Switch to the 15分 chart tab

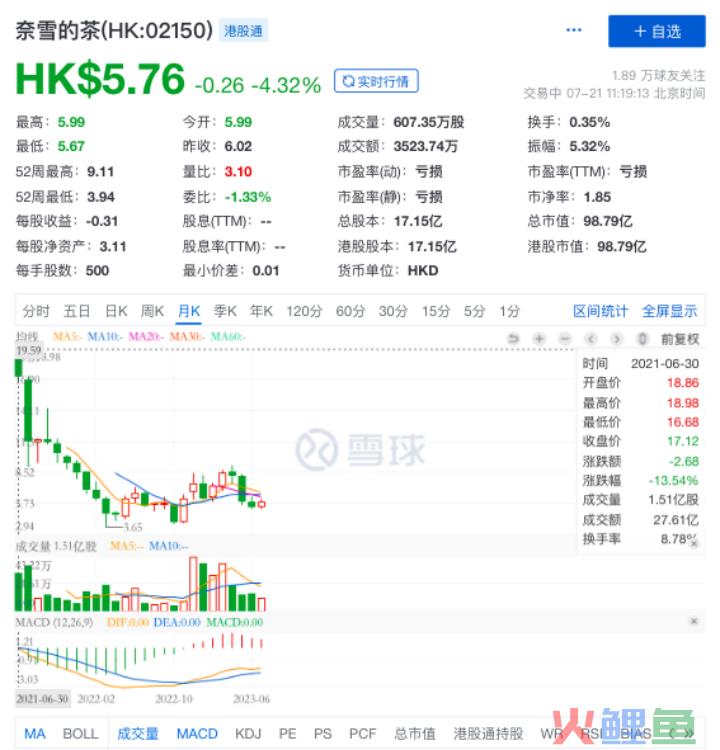(x=435, y=311)
